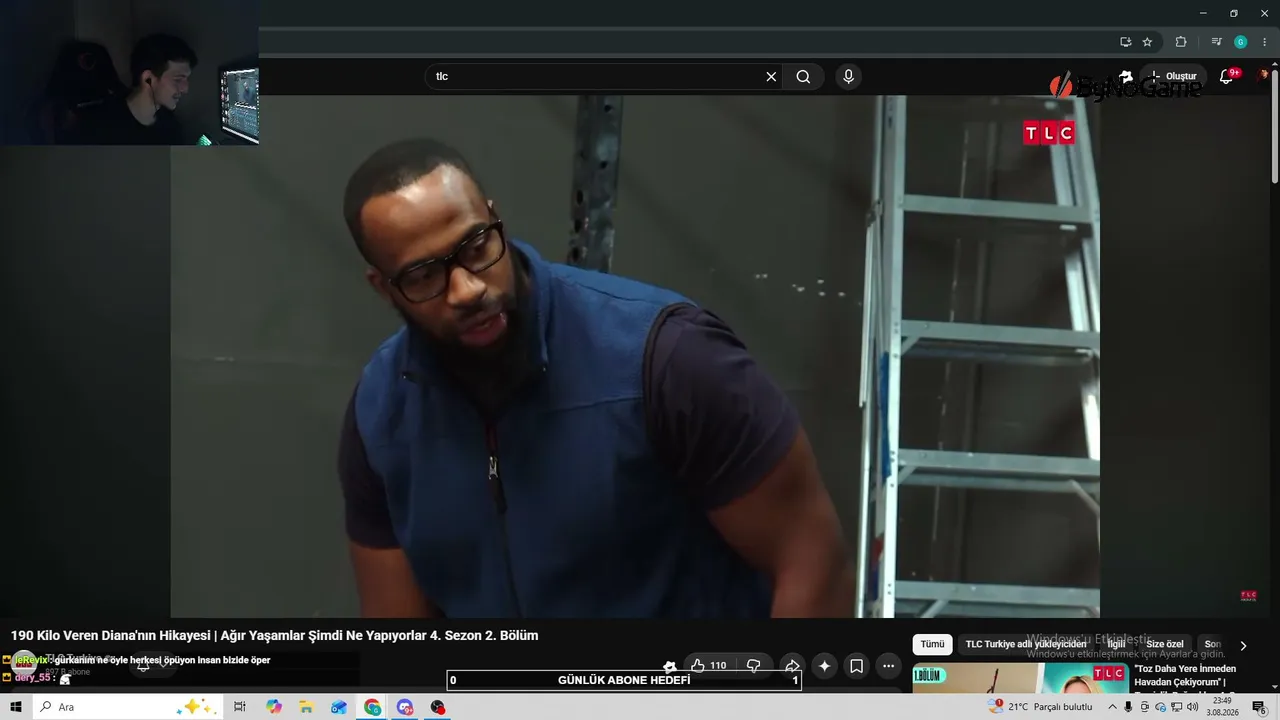Dislike the video with thumbs down
This screenshot has height=720, width=1280.
(x=754, y=666)
